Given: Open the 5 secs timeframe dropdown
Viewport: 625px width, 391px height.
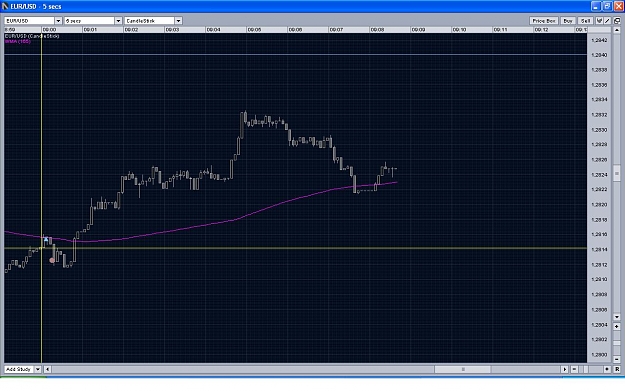Looking at the screenshot, I should tap(118, 21).
